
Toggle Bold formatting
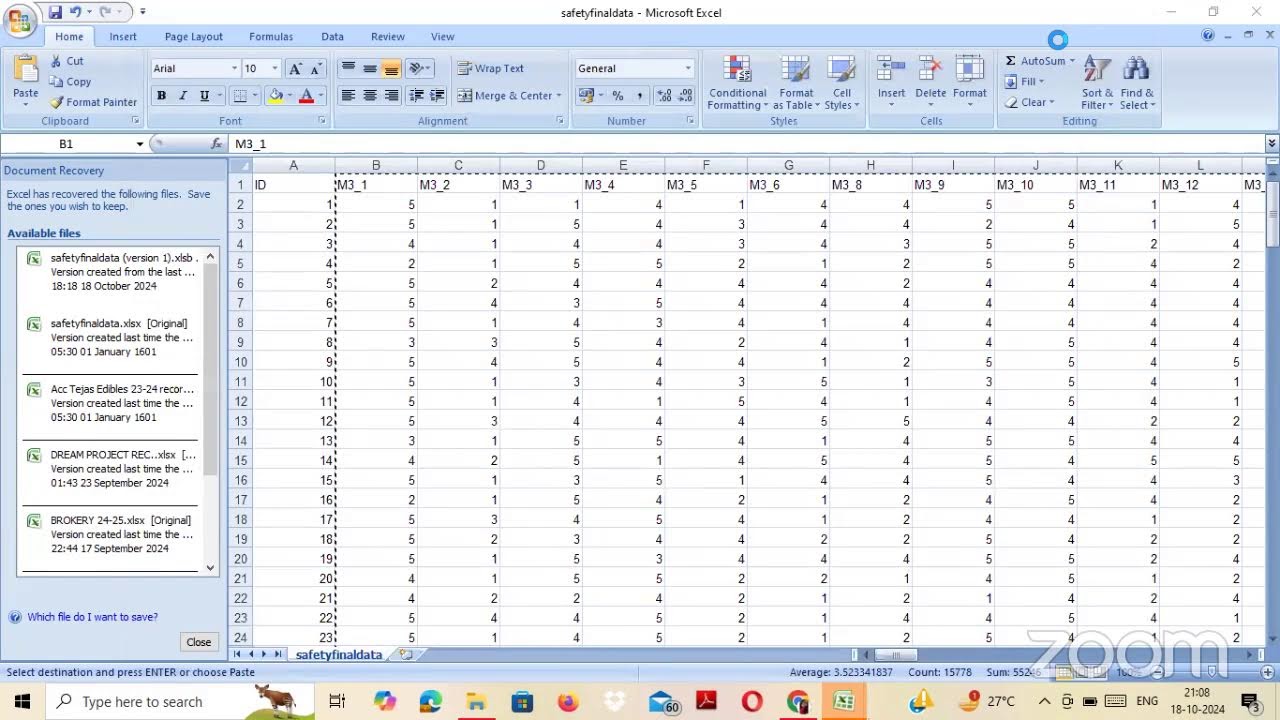161,96
